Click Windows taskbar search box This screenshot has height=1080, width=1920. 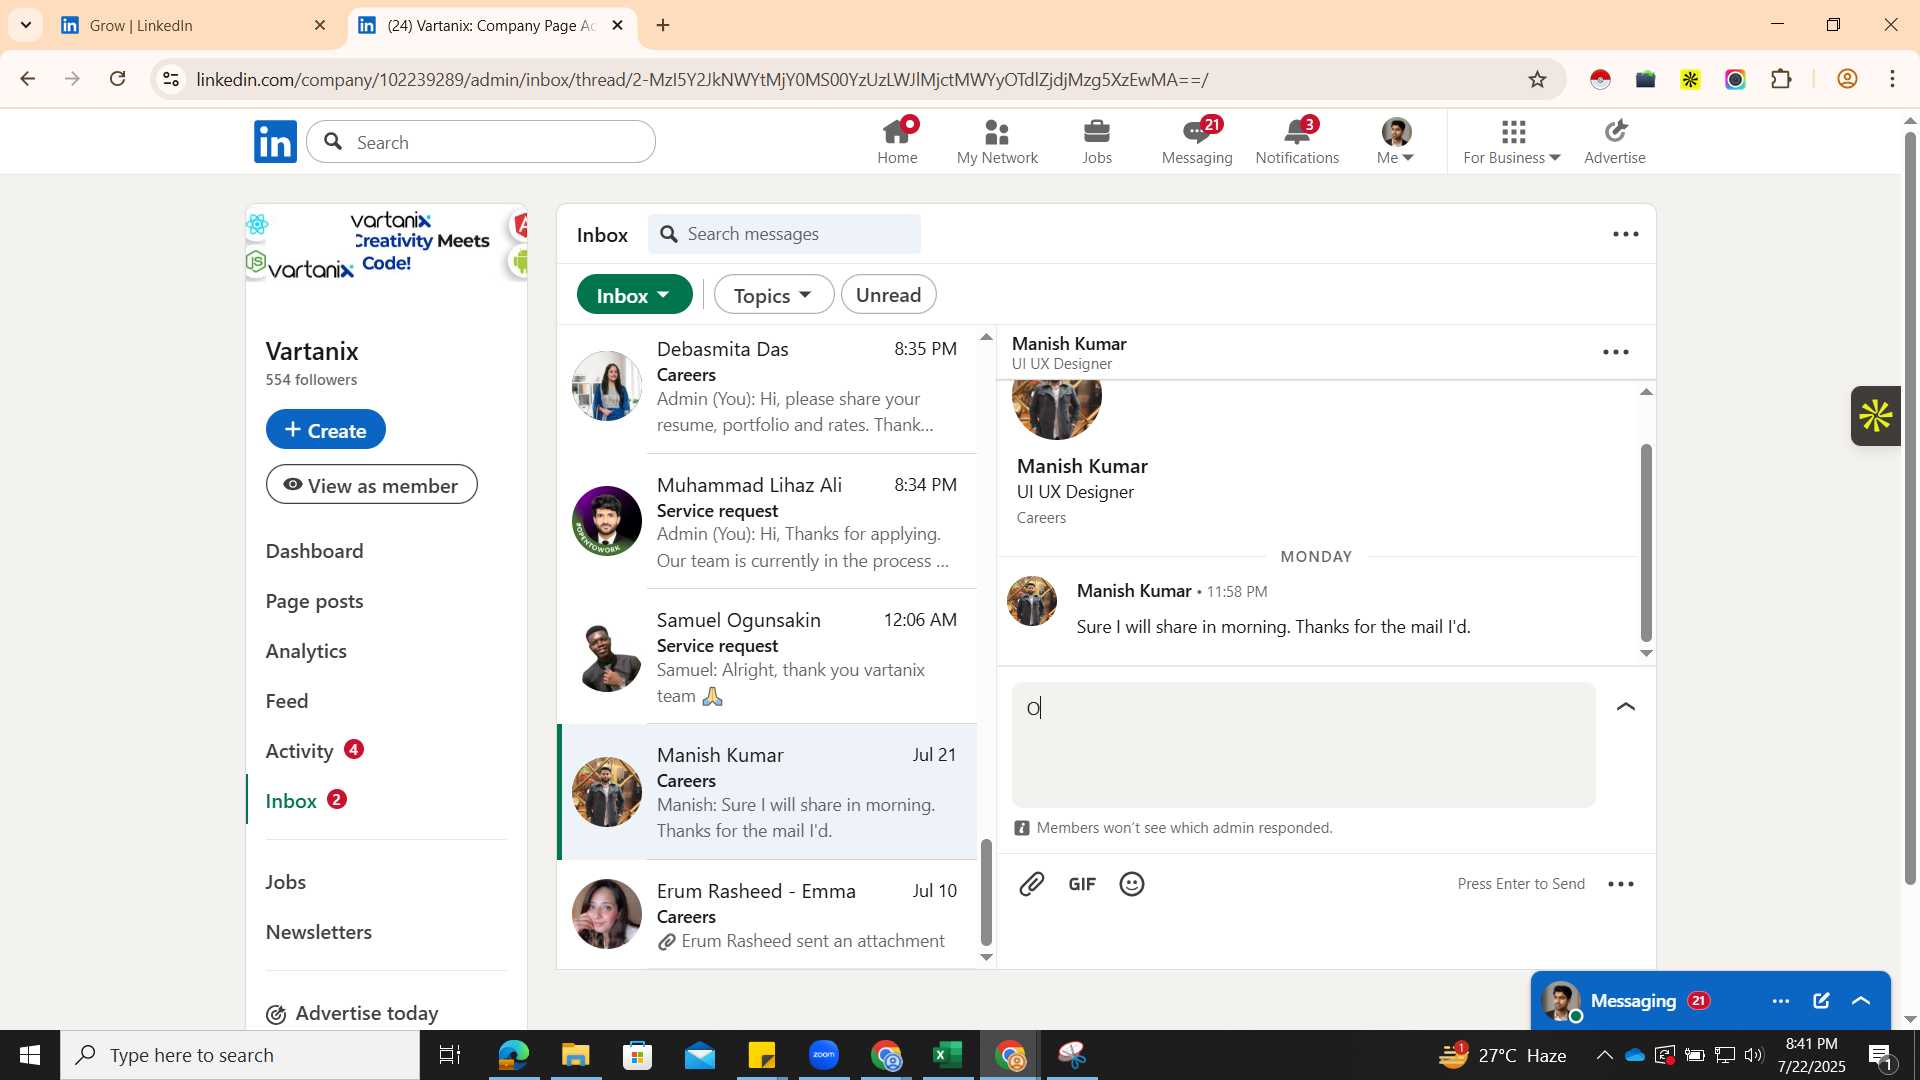pos(240,1055)
